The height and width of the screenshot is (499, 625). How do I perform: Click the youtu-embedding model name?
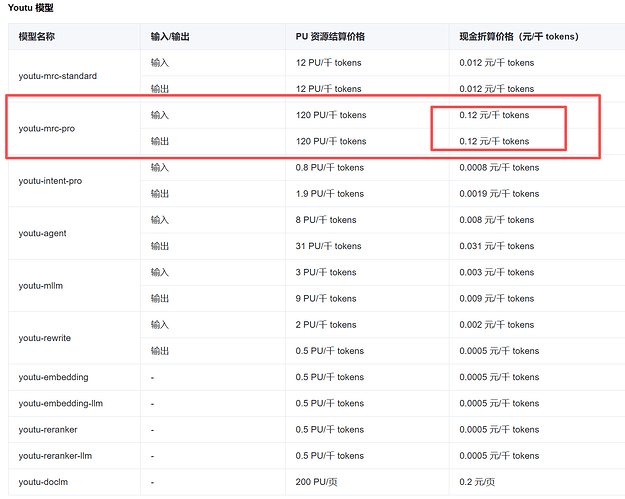tap(53, 377)
